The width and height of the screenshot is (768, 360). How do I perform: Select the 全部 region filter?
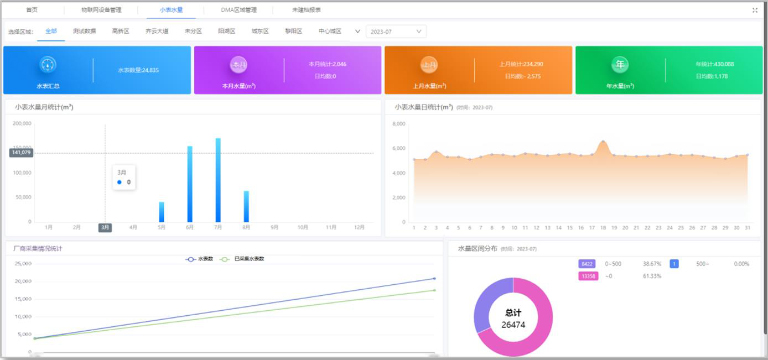(x=51, y=31)
